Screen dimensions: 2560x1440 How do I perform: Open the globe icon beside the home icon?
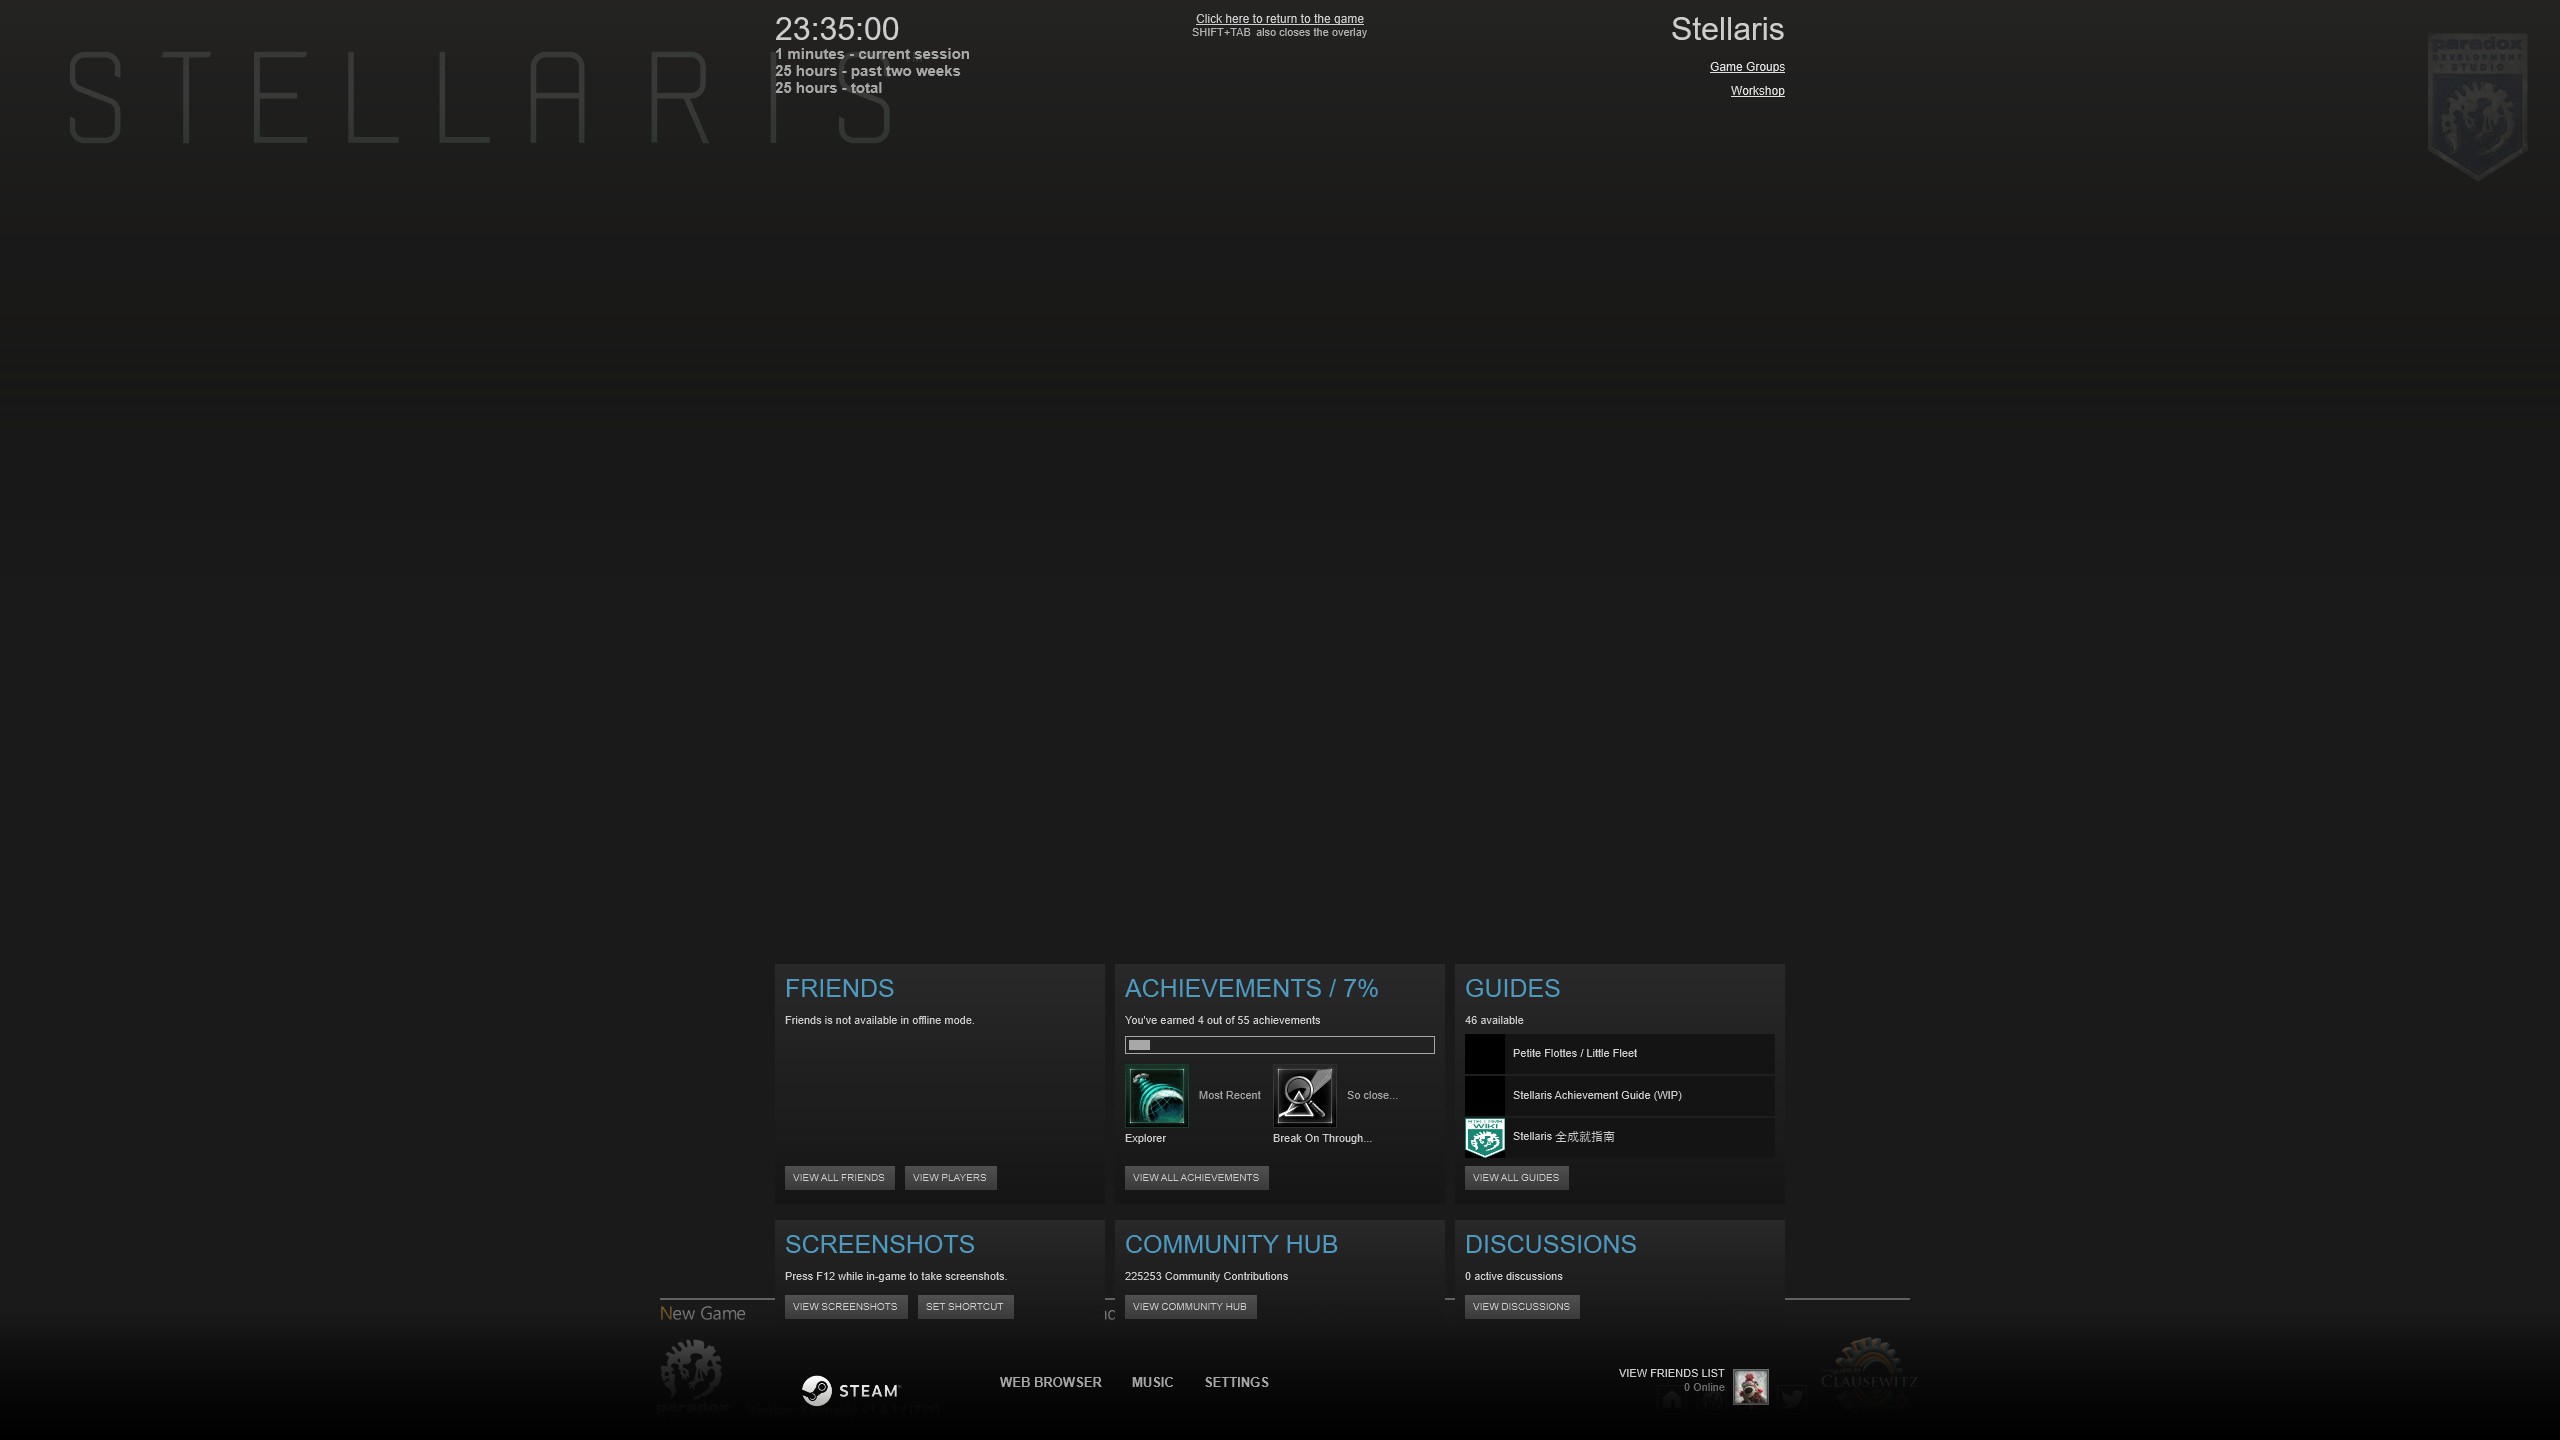coord(1712,1400)
